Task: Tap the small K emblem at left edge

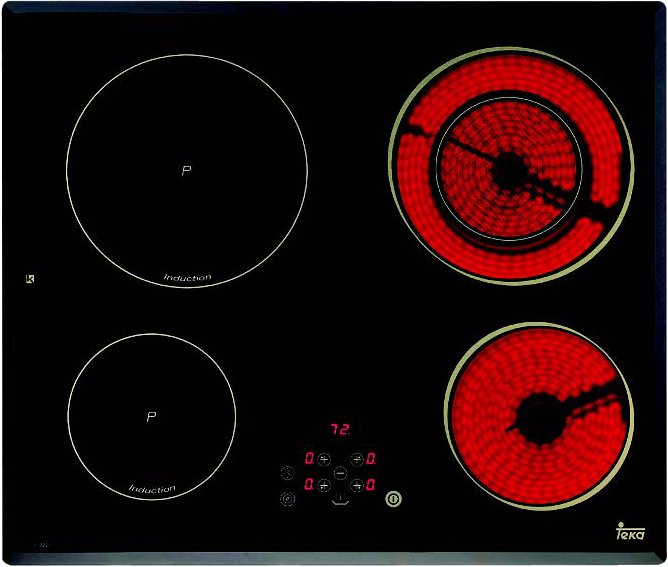Action: (30, 279)
